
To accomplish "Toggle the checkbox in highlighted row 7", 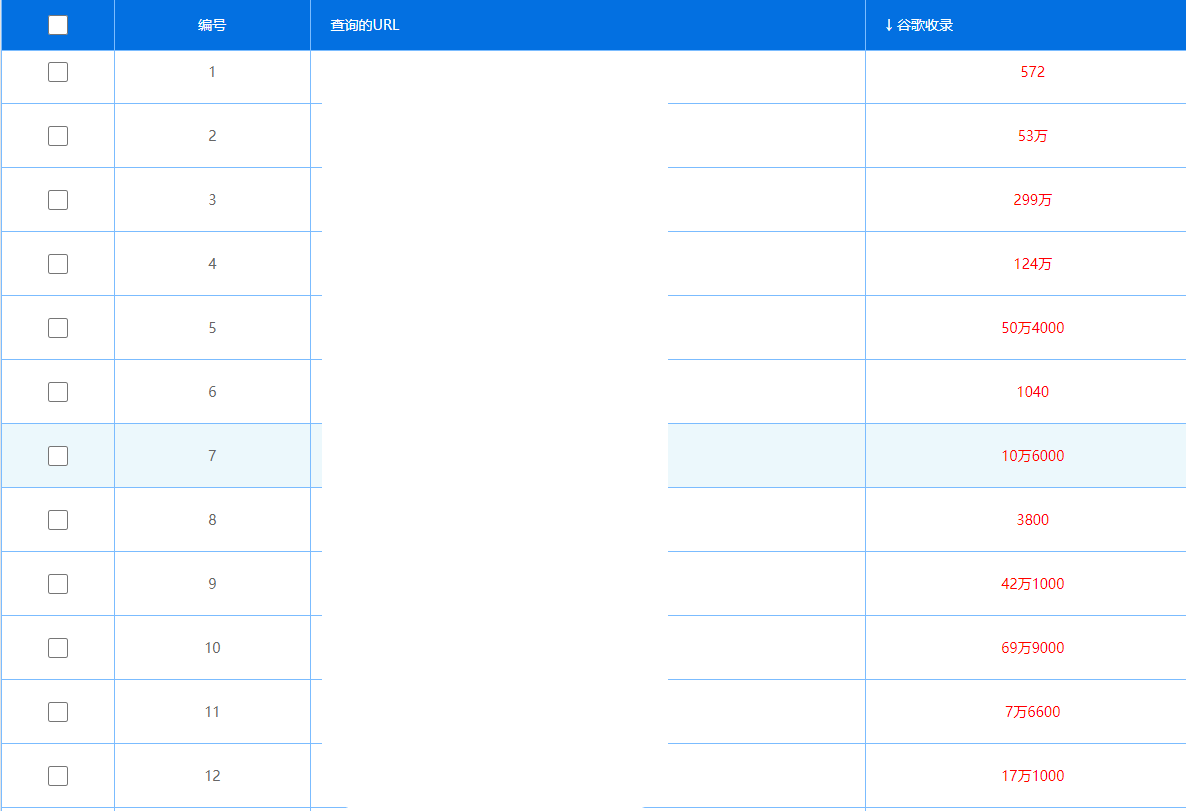I will coord(57,455).
